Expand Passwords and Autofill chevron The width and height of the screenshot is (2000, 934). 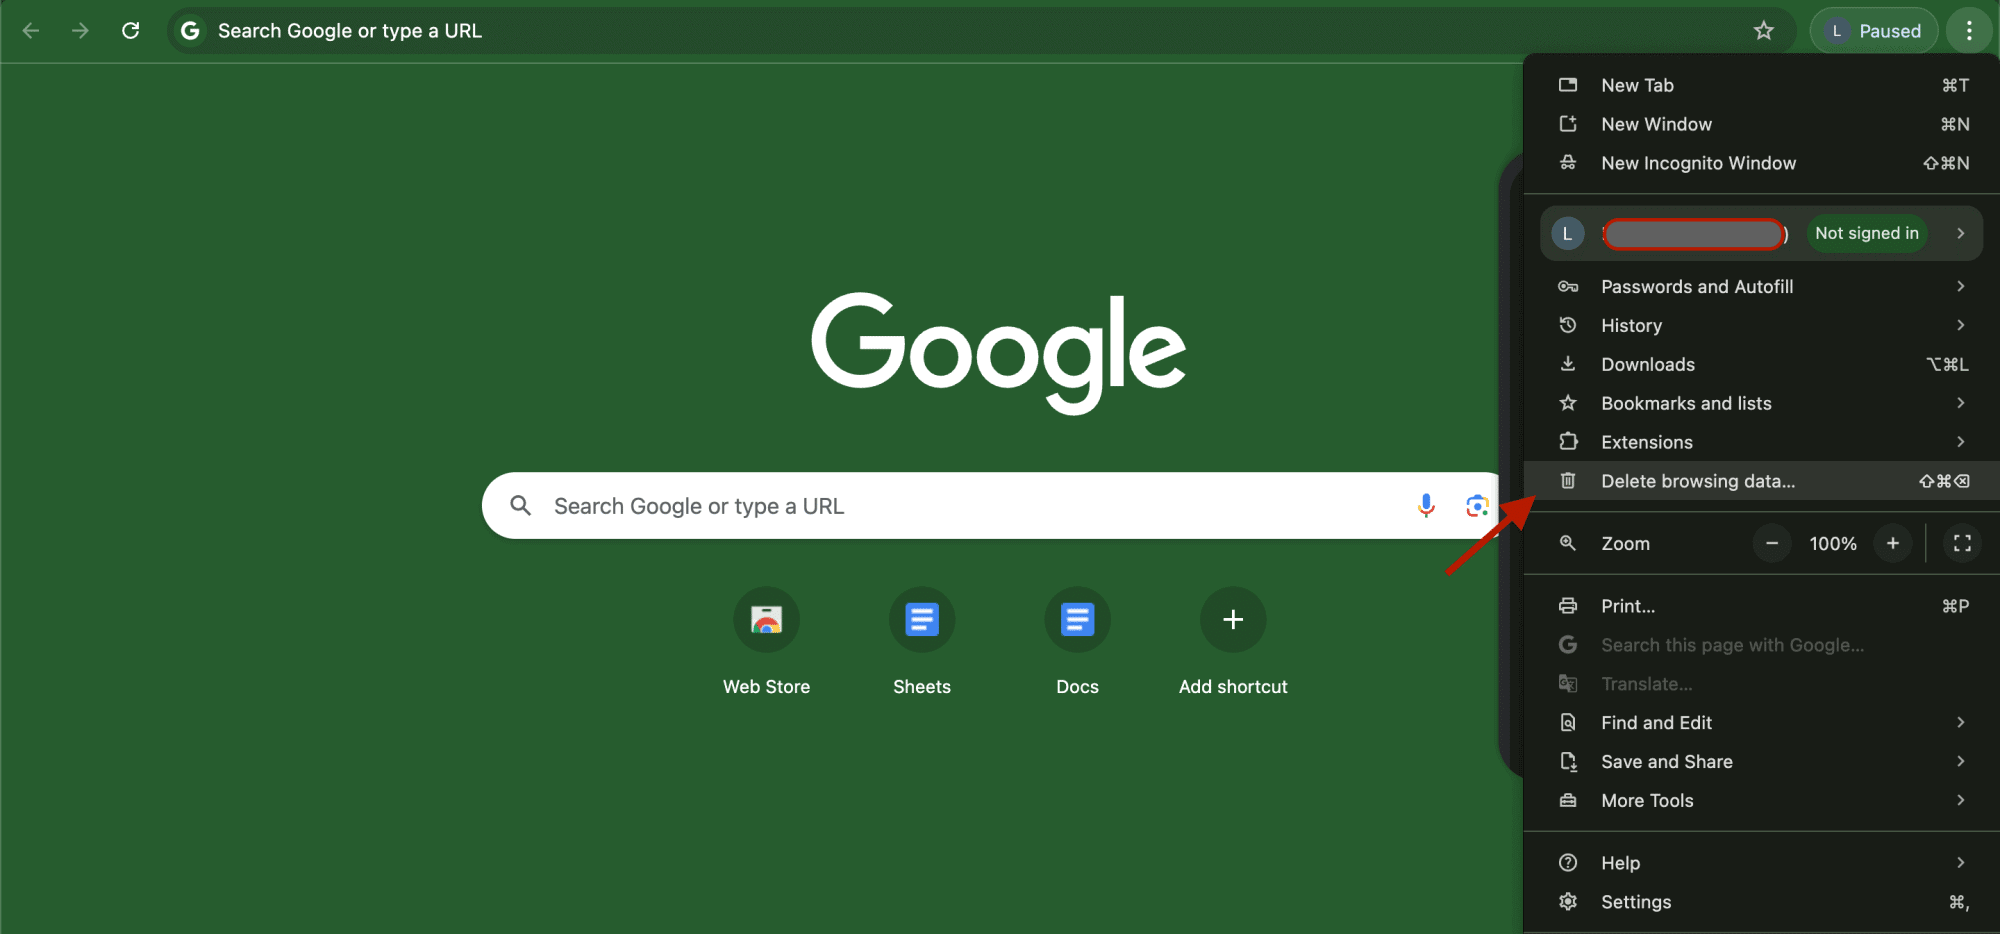click(1960, 286)
